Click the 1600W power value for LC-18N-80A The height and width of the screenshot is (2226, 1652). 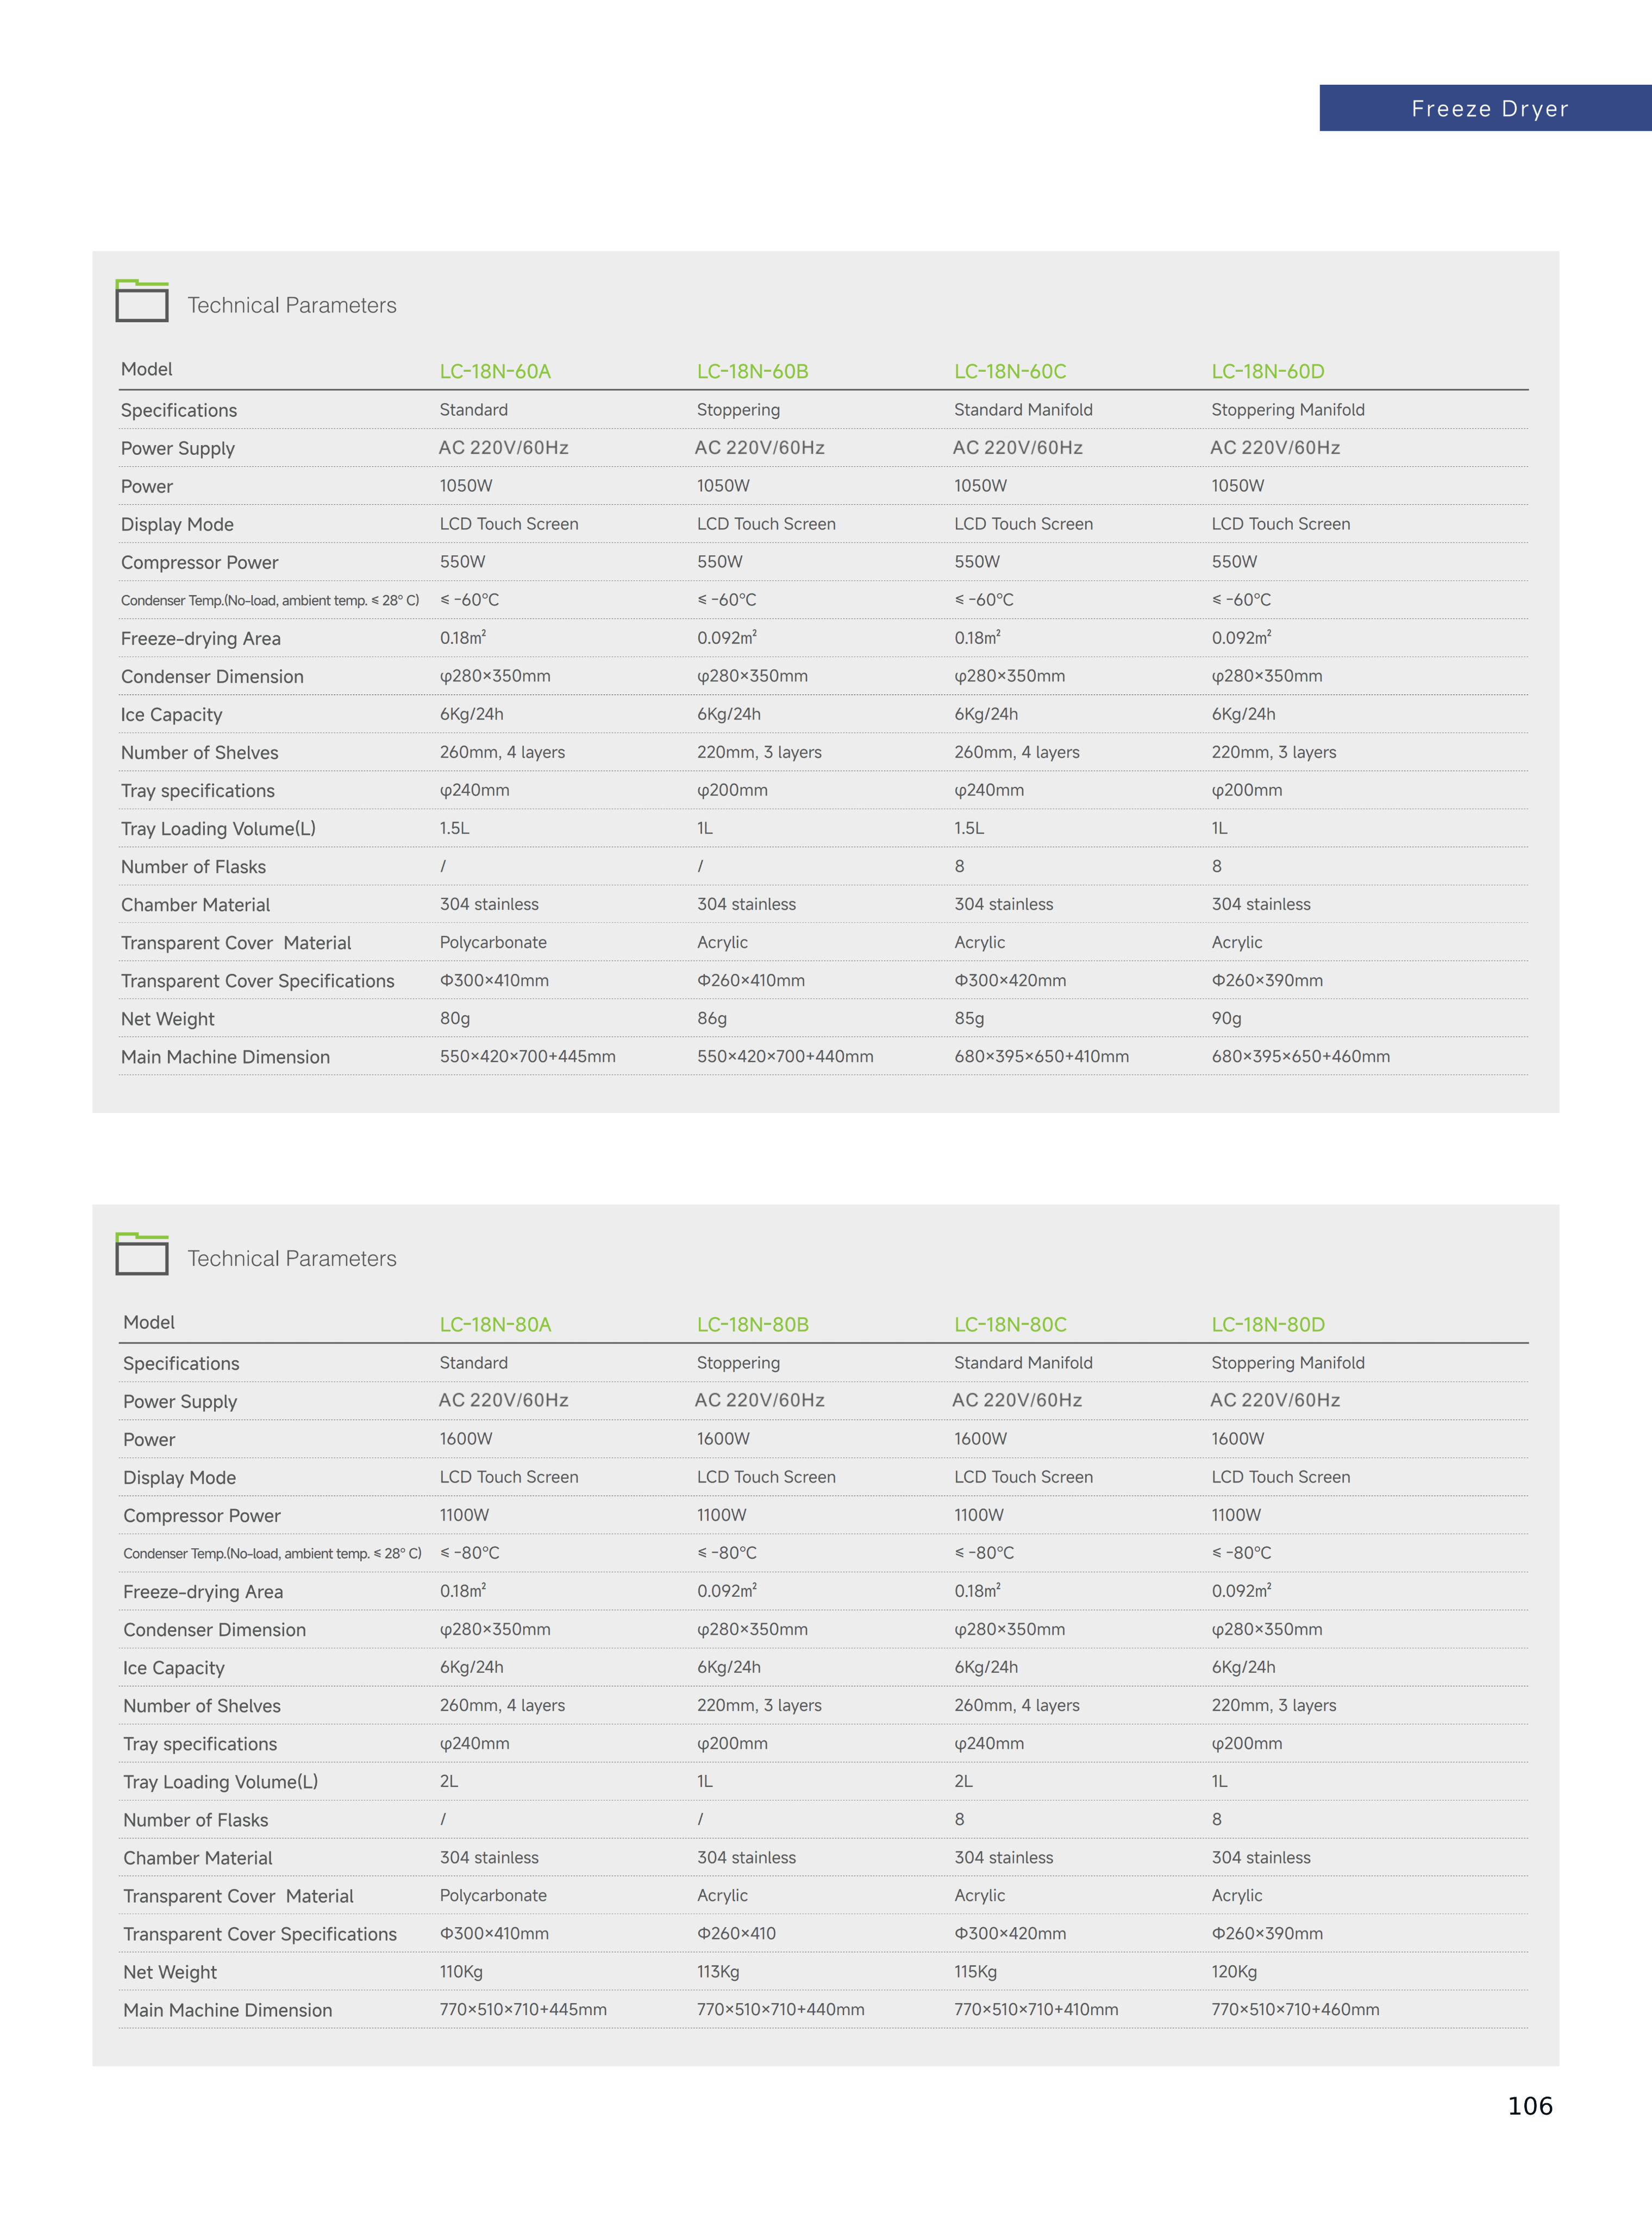[466, 1438]
